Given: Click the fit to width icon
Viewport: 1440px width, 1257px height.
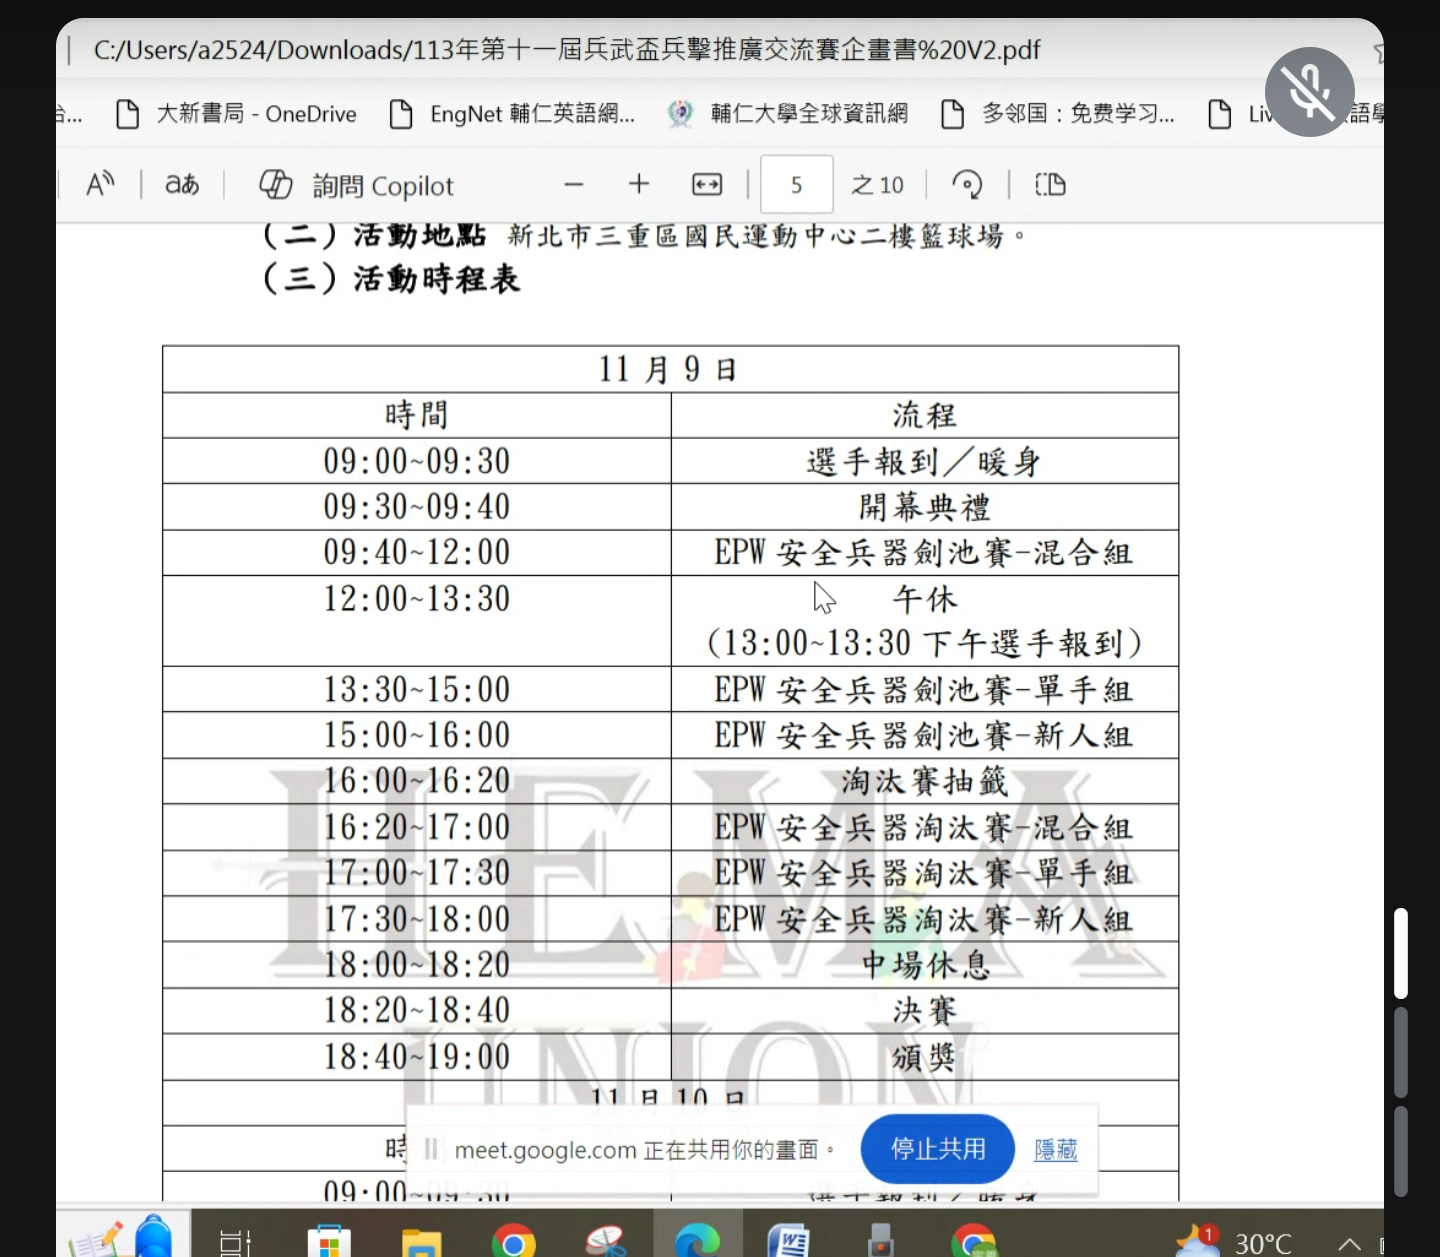Looking at the screenshot, I should pyautogui.click(x=707, y=185).
